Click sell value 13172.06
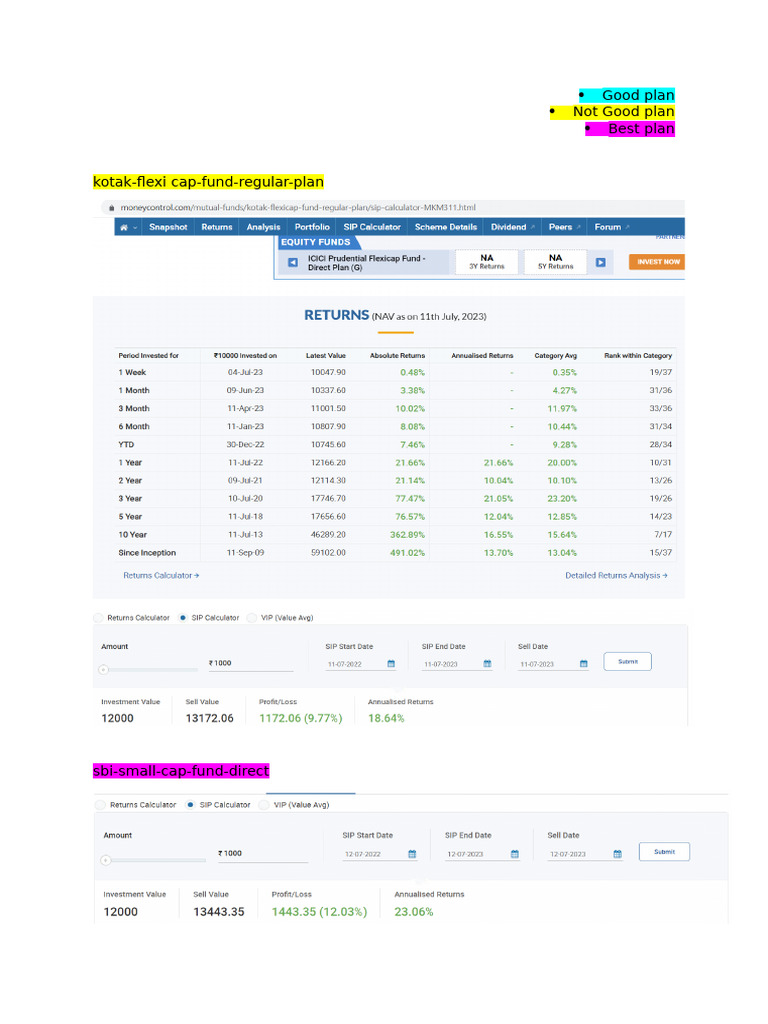The image size is (768, 1024). click(210, 718)
